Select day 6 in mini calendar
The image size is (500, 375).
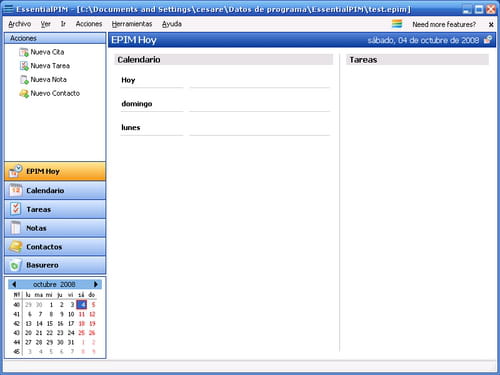point(30,314)
